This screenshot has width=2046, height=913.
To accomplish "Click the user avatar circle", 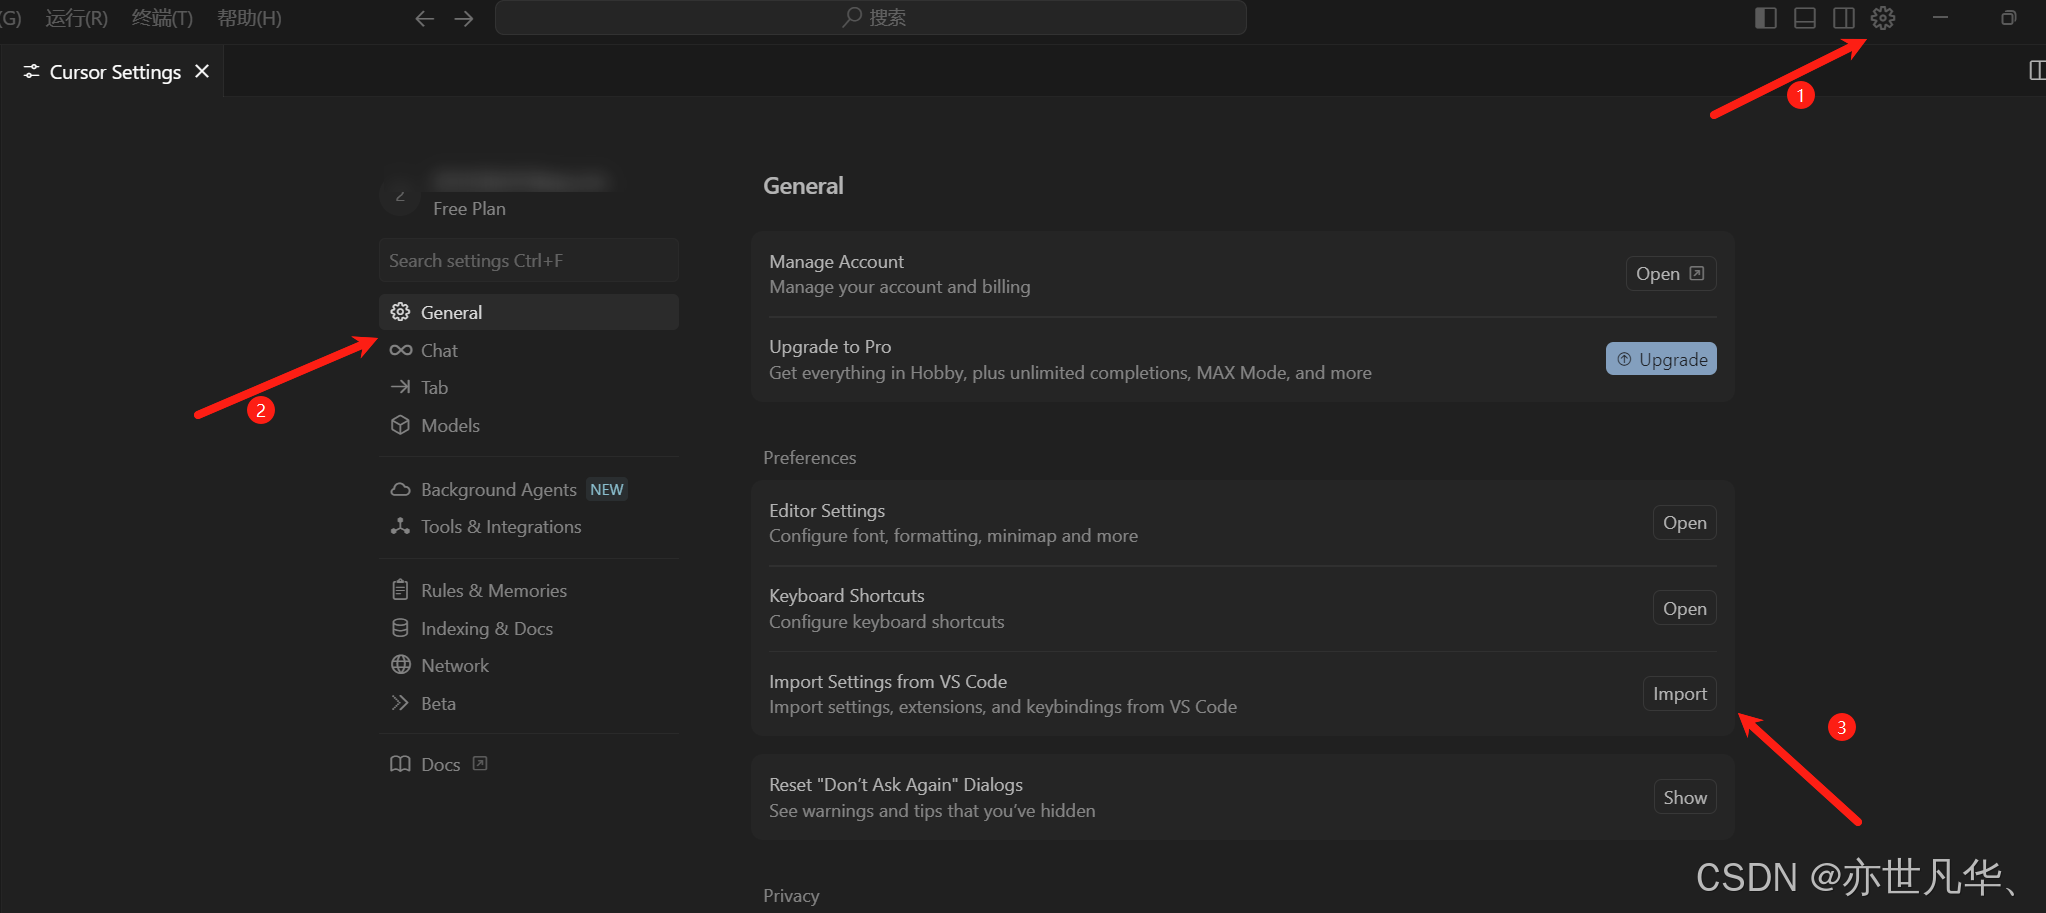I will (x=399, y=194).
